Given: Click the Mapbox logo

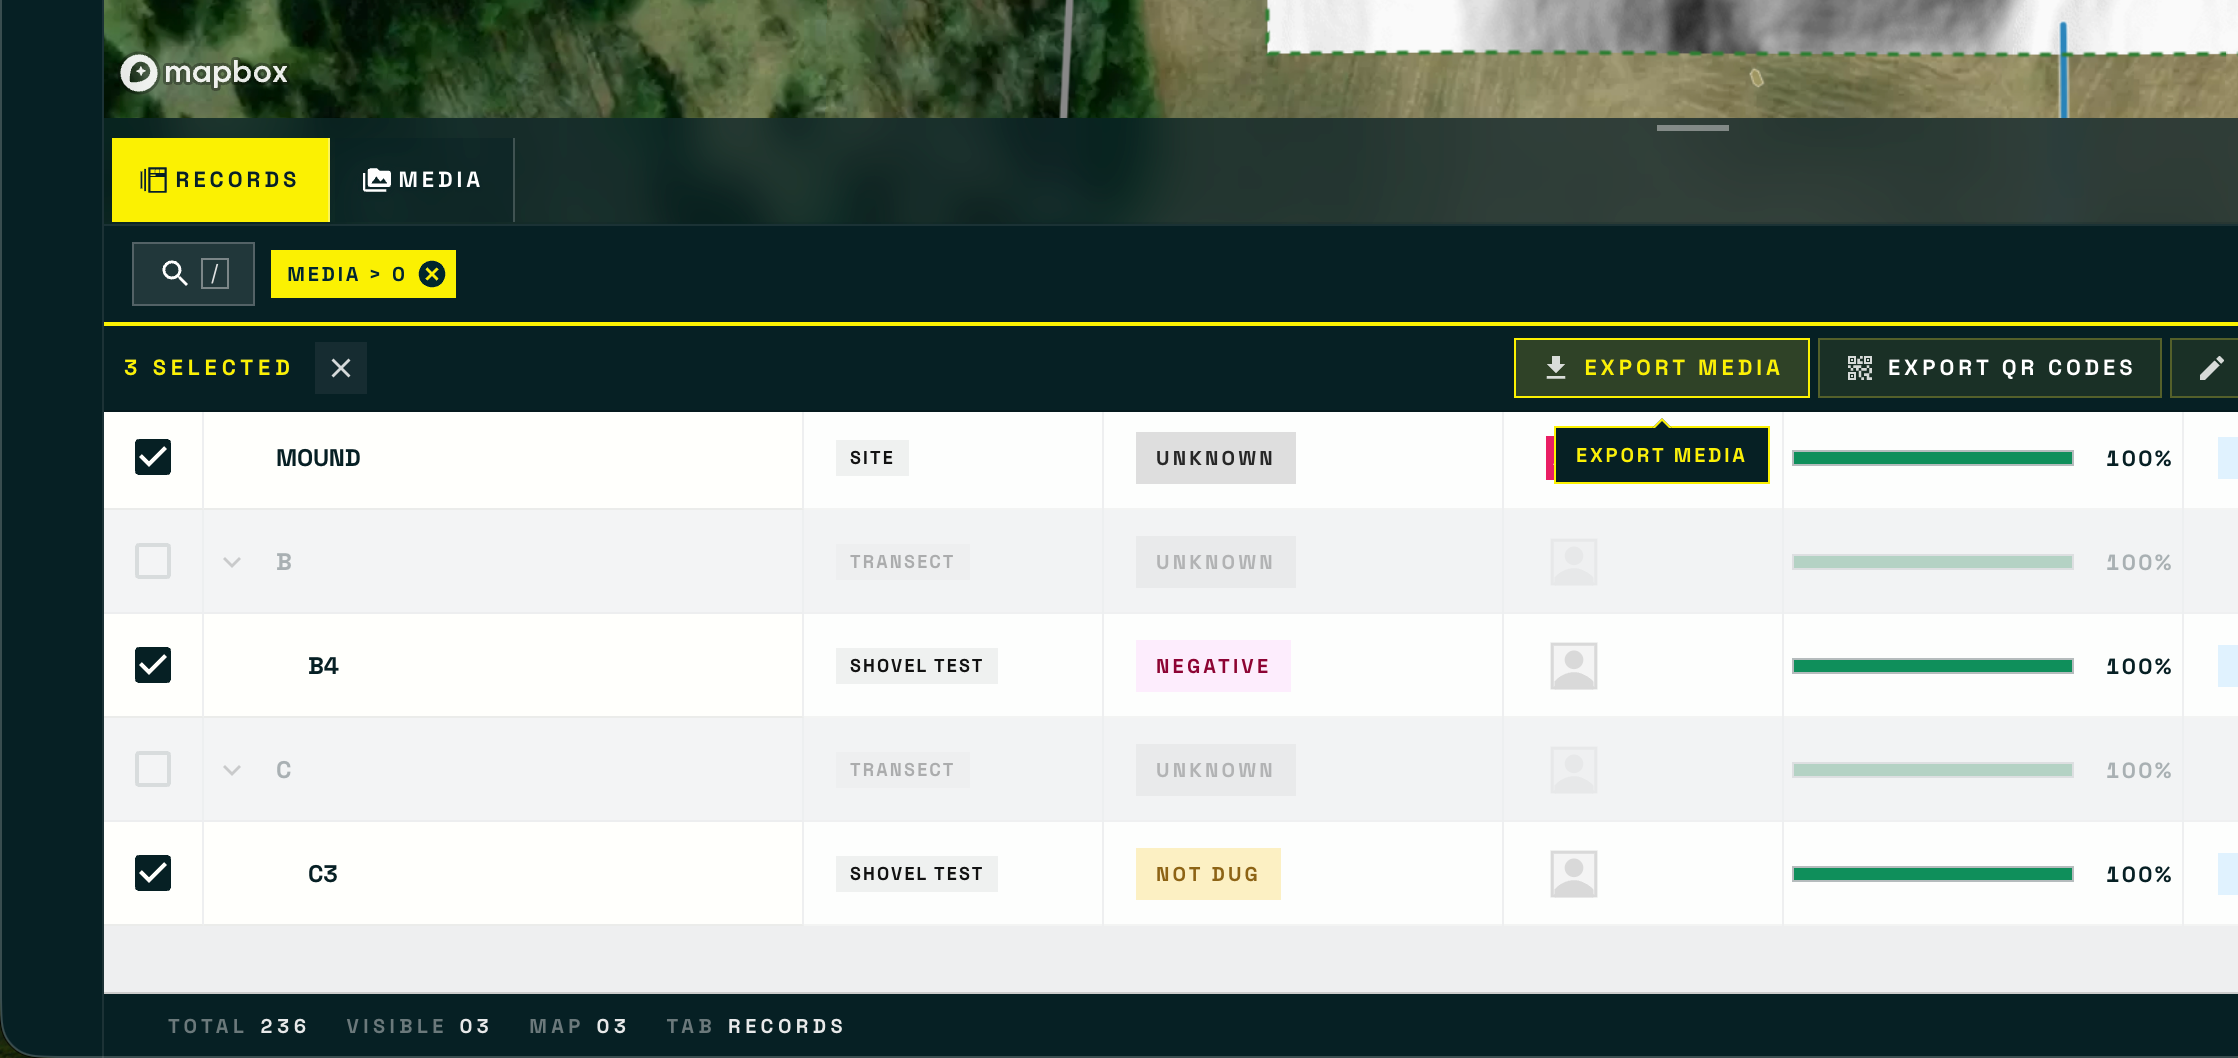Looking at the screenshot, I should pos(204,72).
